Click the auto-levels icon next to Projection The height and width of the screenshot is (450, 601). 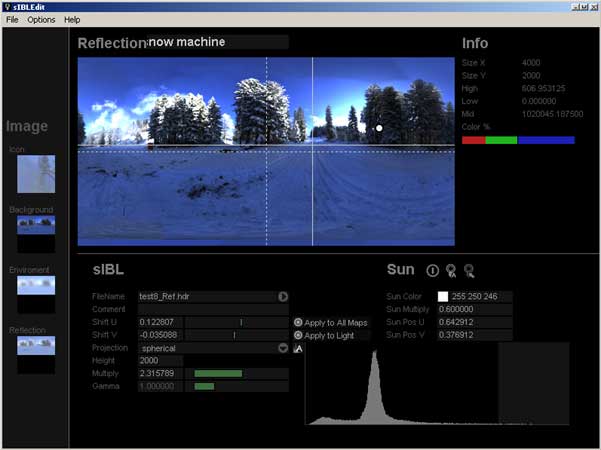pyautogui.click(x=298, y=348)
